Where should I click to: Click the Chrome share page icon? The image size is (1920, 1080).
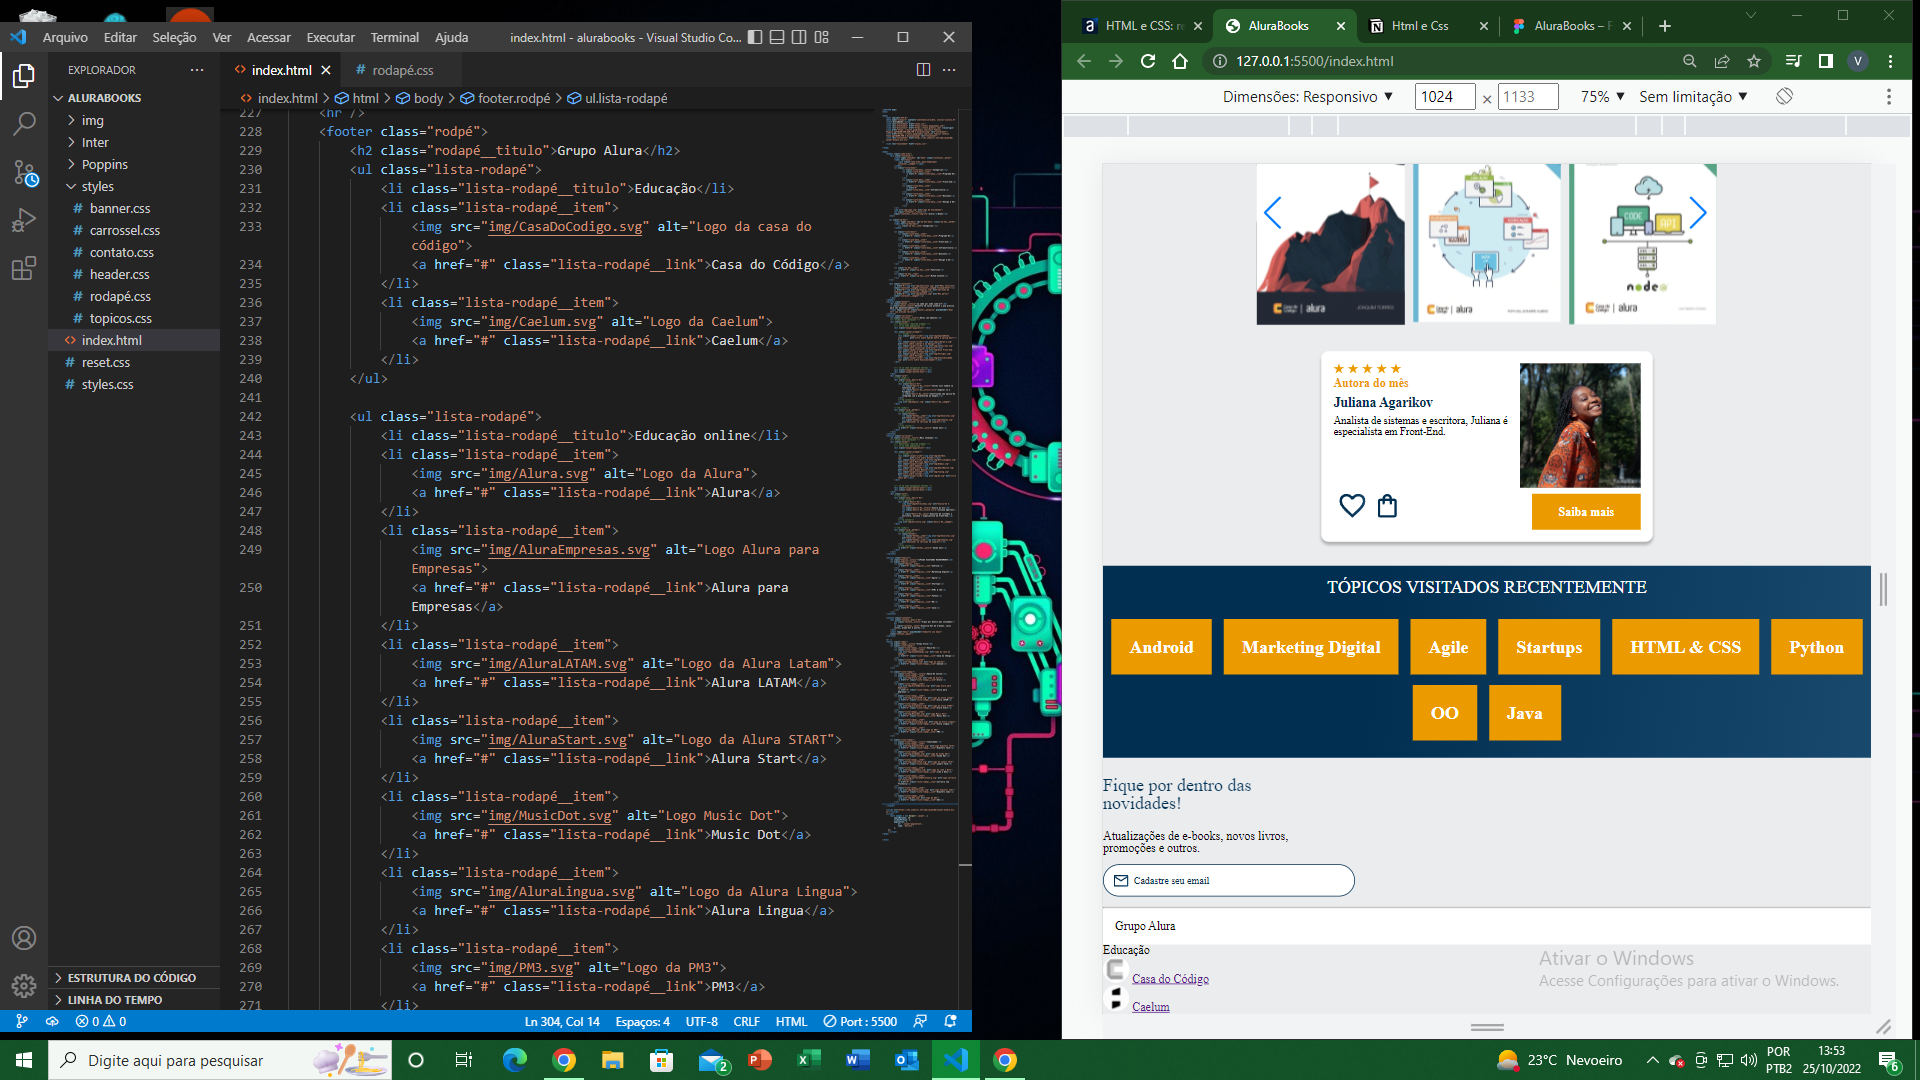tap(1722, 61)
